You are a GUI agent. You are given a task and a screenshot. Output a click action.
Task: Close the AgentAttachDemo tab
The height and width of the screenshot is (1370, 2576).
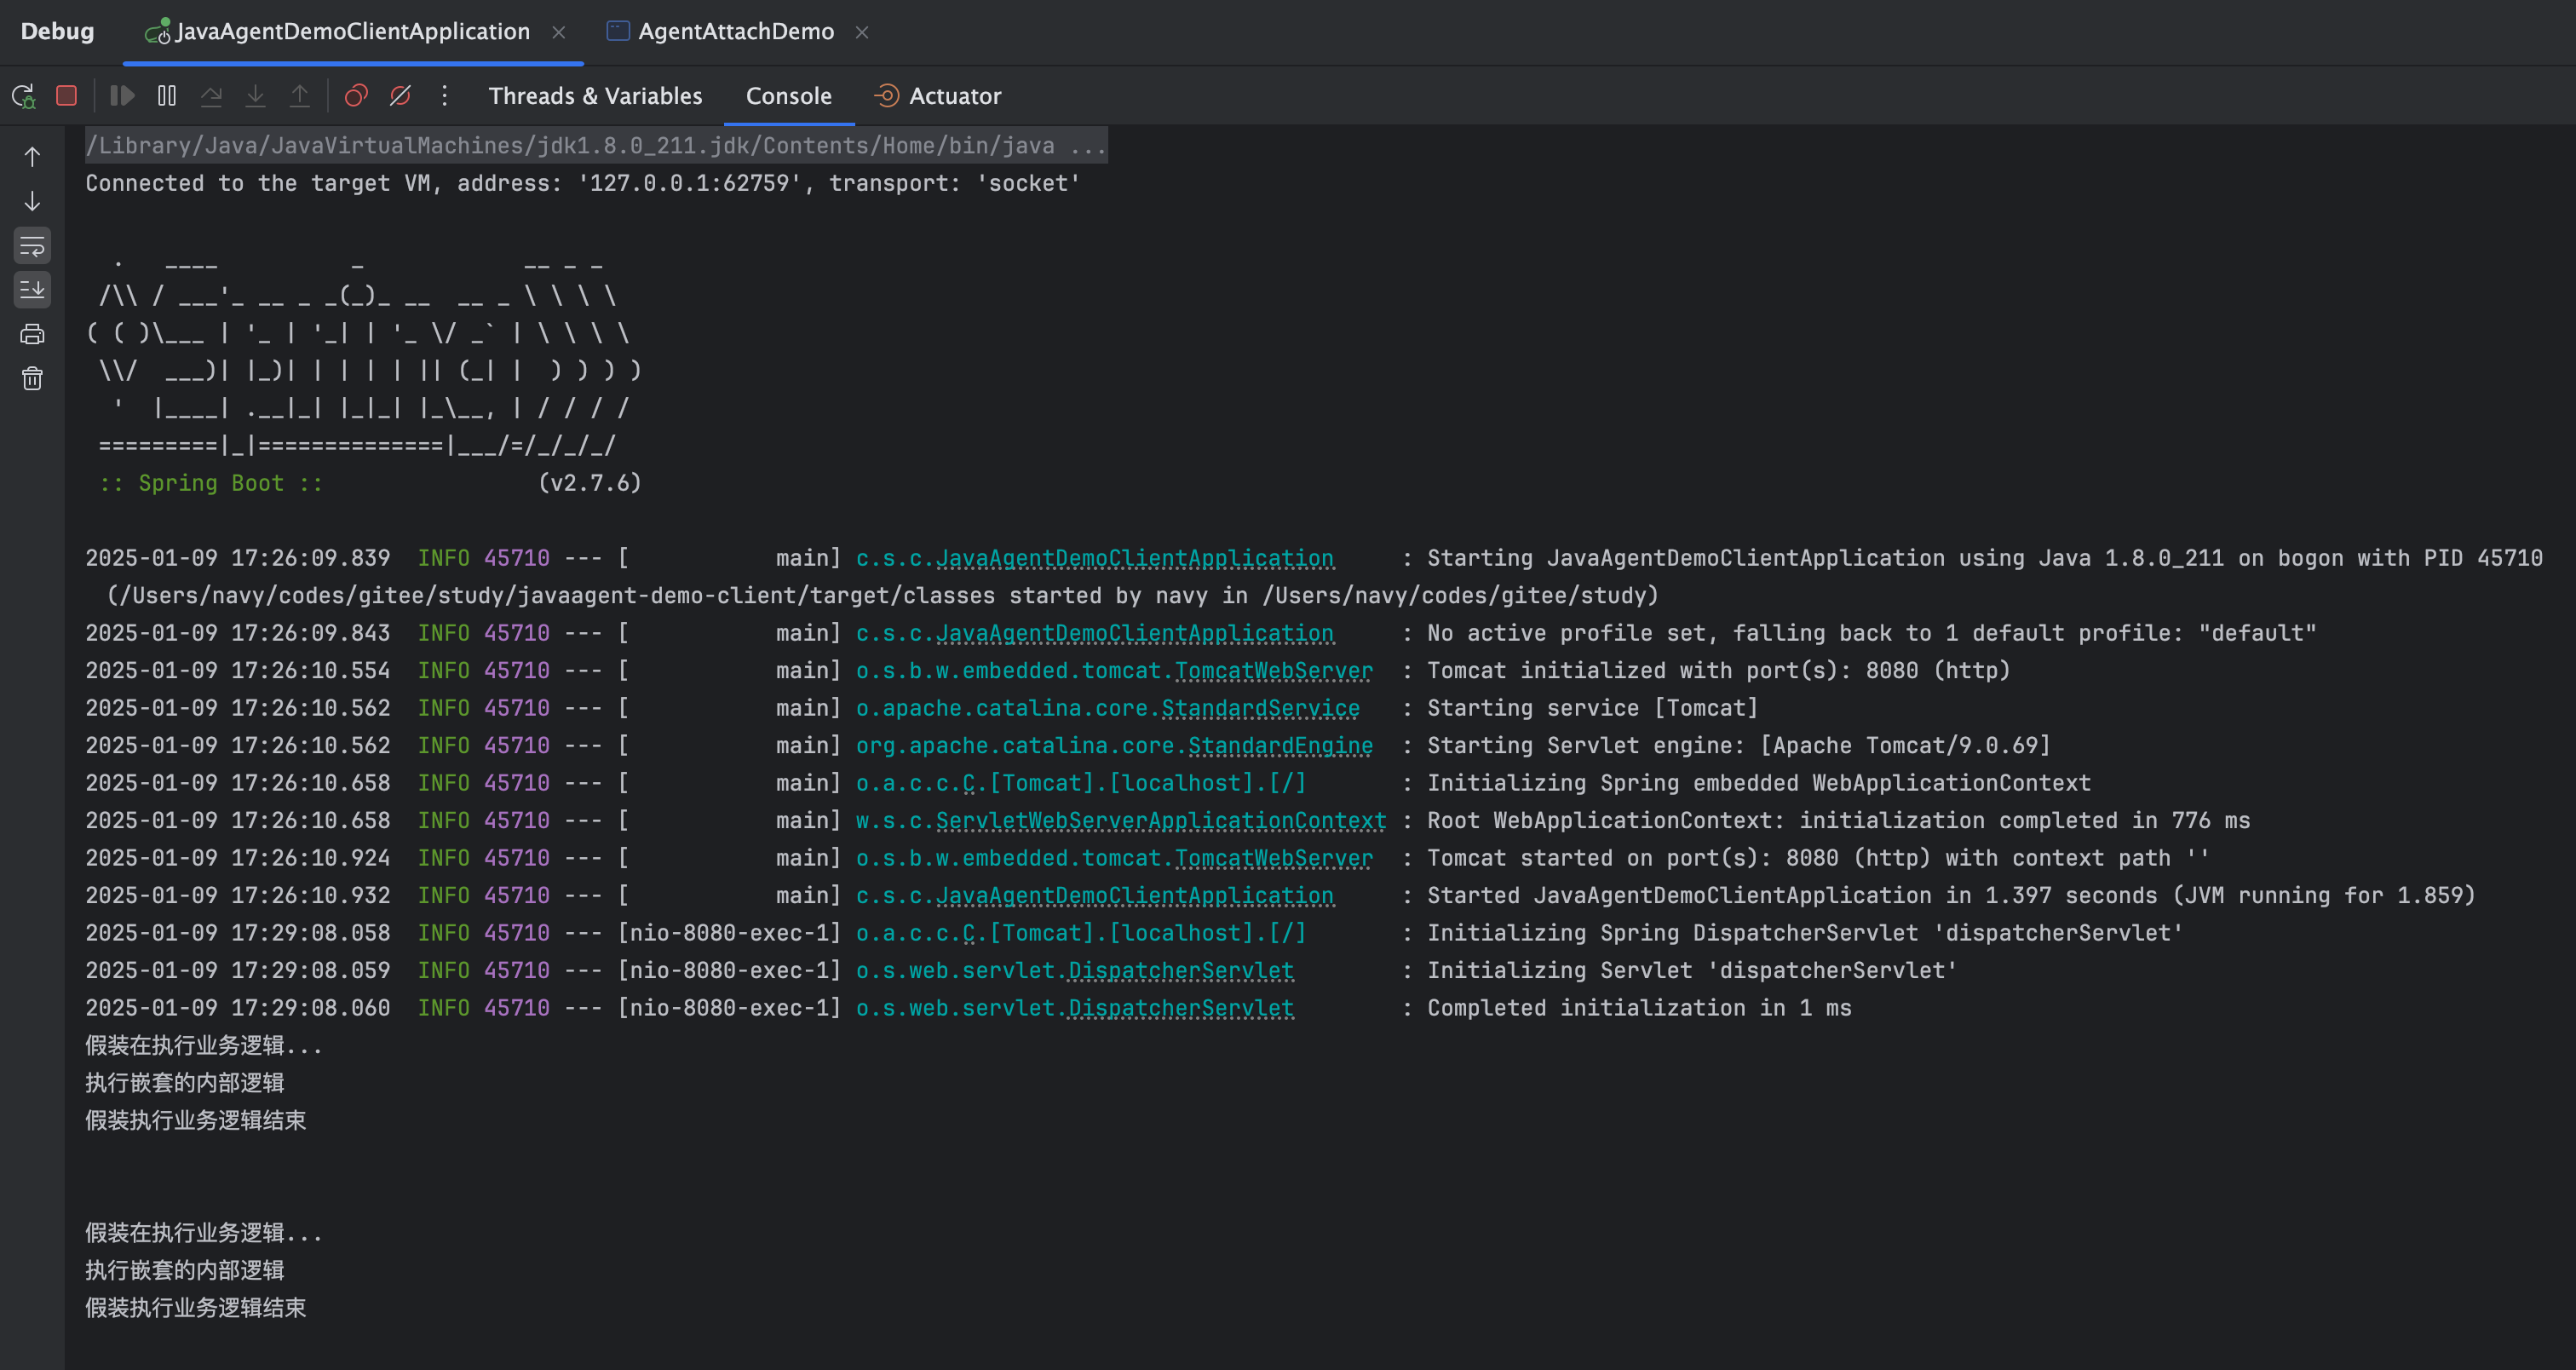click(x=862, y=33)
